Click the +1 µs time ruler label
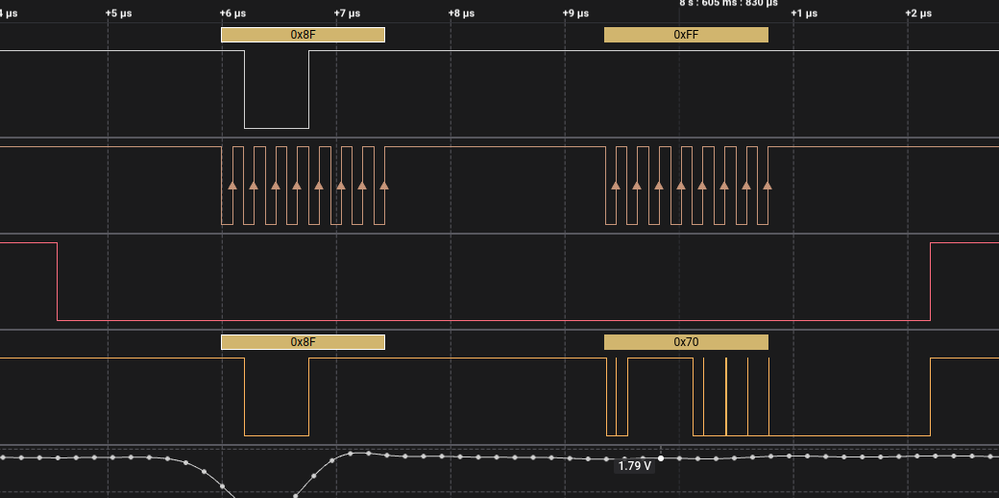This screenshot has height=498, width=999. pyautogui.click(x=804, y=13)
